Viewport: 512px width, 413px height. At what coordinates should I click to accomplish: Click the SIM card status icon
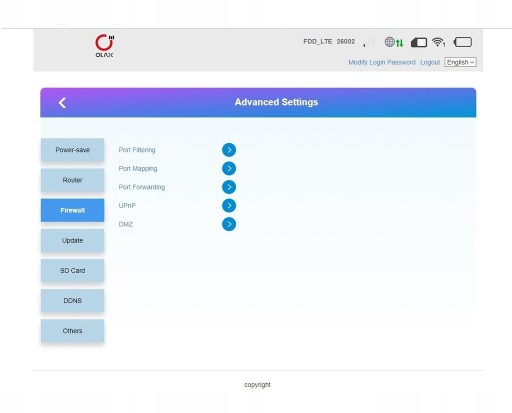[419, 42]
